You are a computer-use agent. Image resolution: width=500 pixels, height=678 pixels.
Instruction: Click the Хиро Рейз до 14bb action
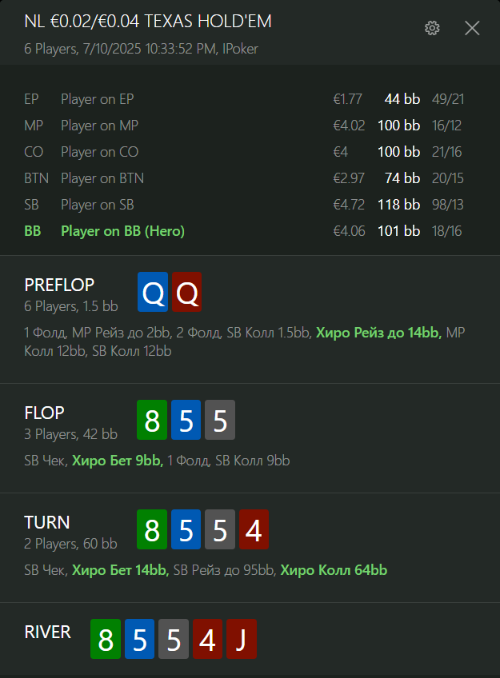tap(379, 333)
